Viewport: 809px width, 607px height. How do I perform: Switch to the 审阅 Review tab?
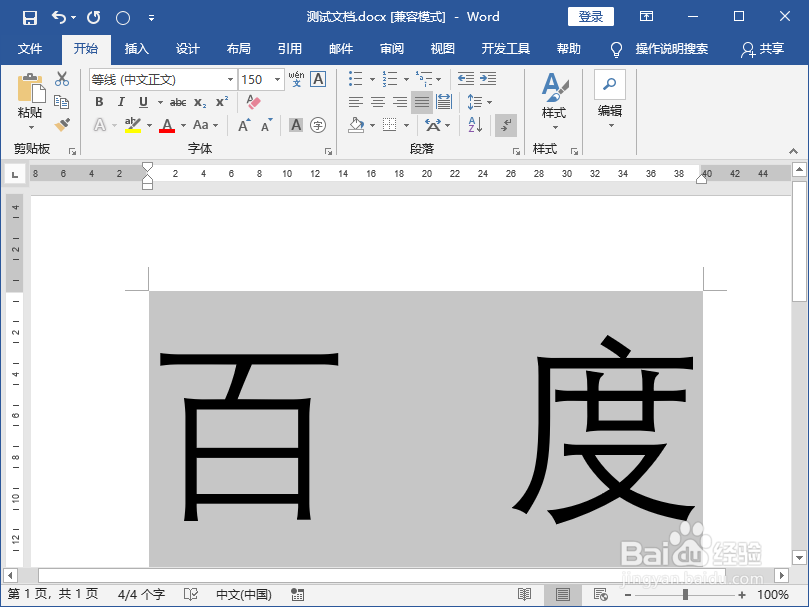(x=392, y=49)
